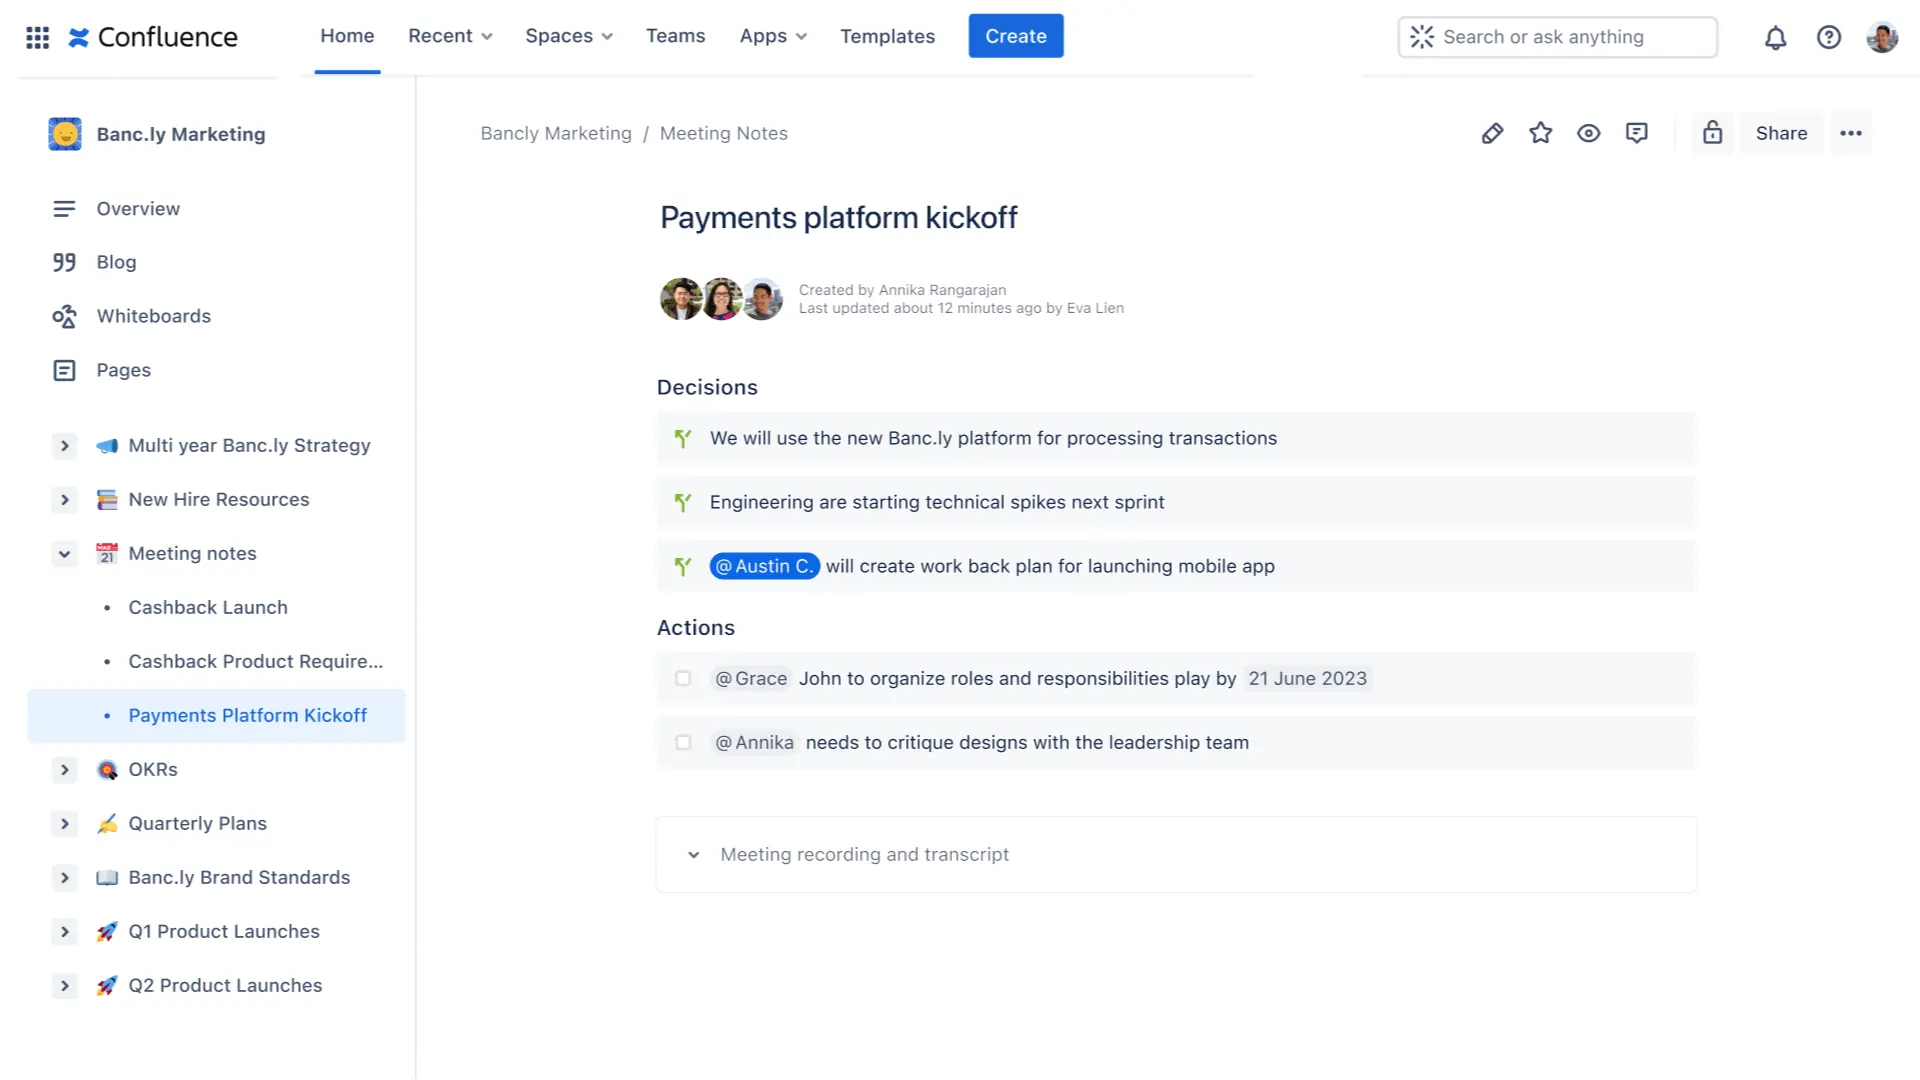The height and width of the screenshot is (1080, 1920).
Task: Check the Grace John action item
Action: pos(683,678)
